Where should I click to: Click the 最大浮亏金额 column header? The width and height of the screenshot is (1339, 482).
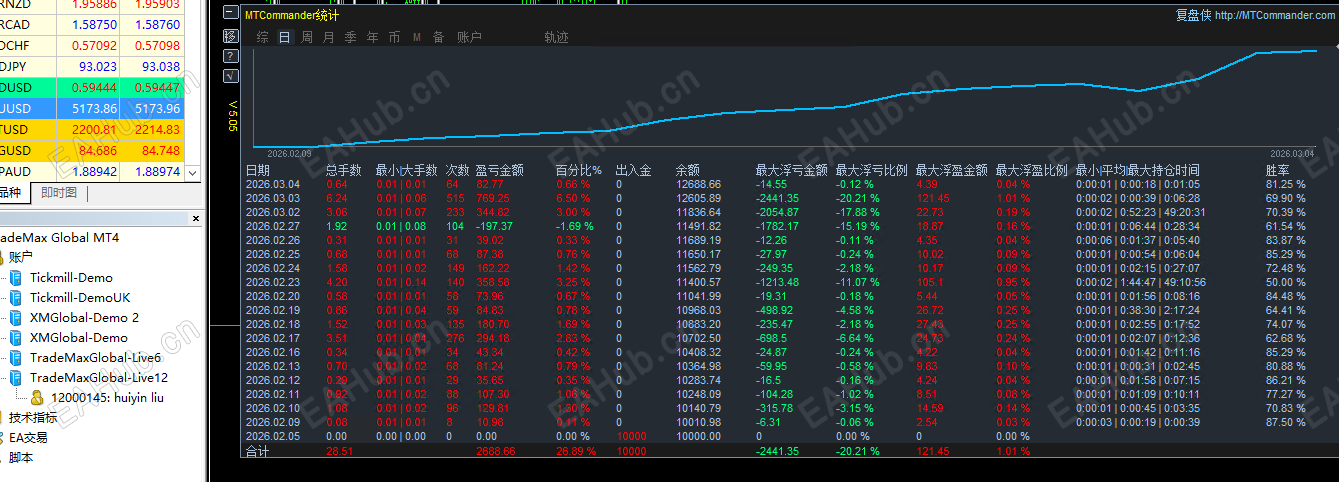tap(792, 171)
